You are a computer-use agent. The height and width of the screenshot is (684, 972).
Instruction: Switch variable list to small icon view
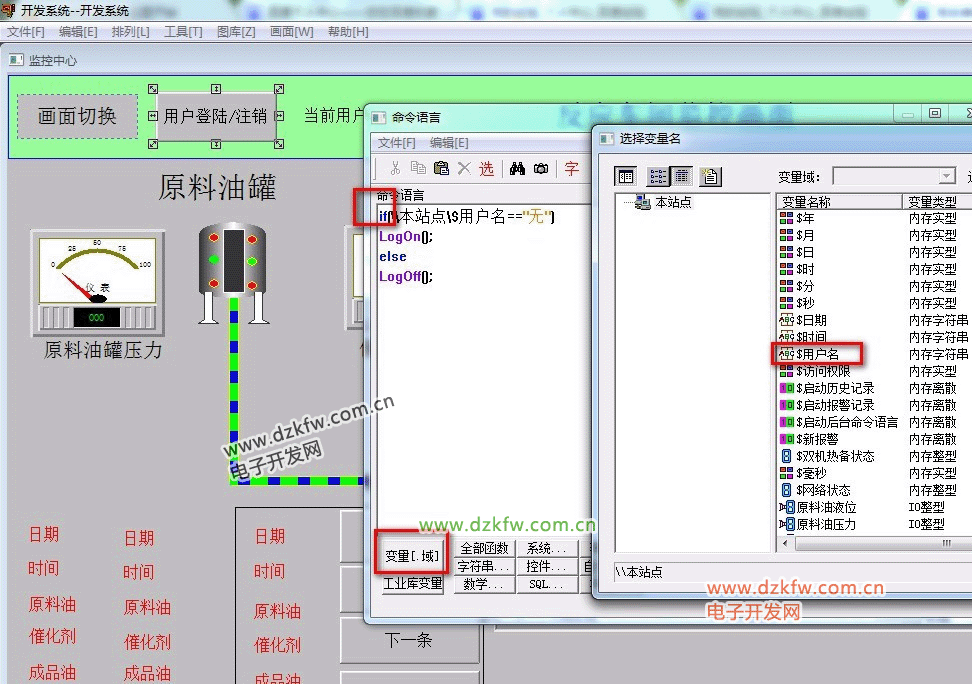coord(657,176)
